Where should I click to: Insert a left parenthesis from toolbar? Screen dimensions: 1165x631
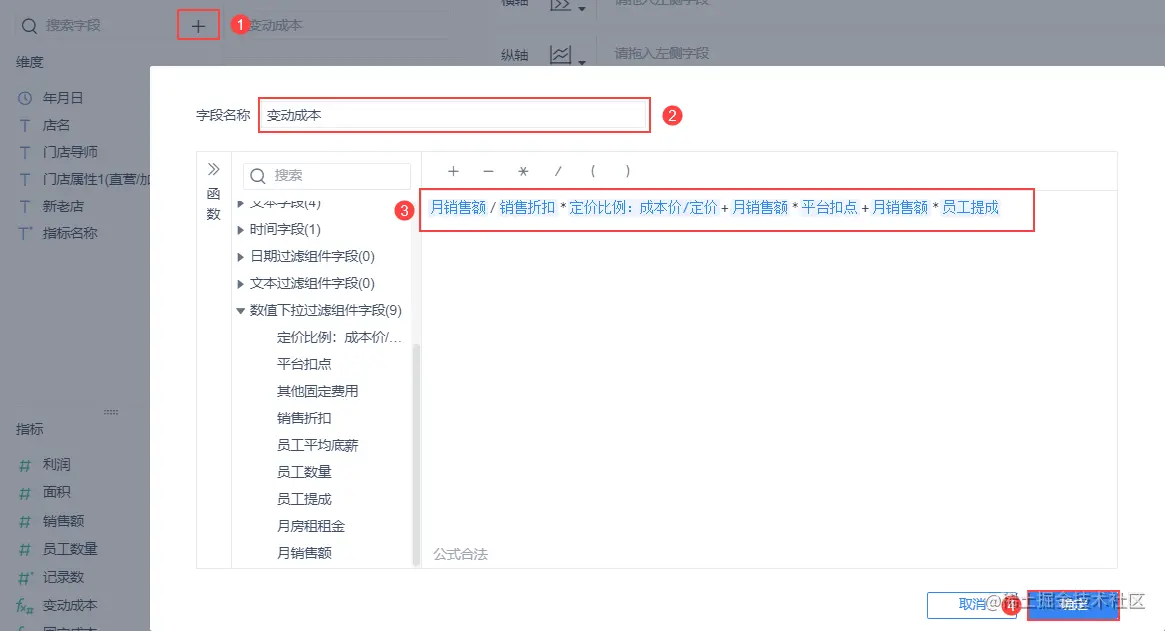(x=592, y=172)
